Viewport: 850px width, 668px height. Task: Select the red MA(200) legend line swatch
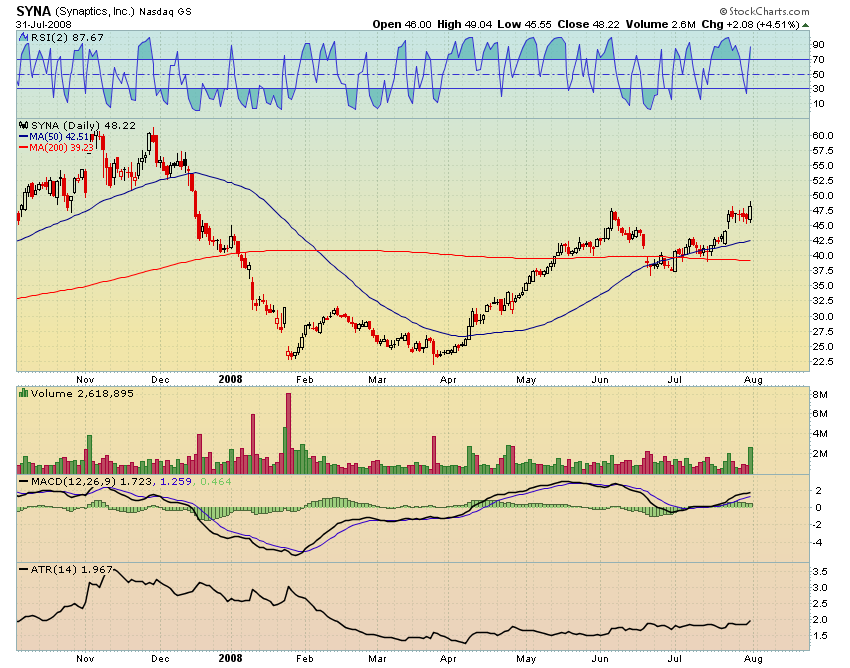[23, 147]
